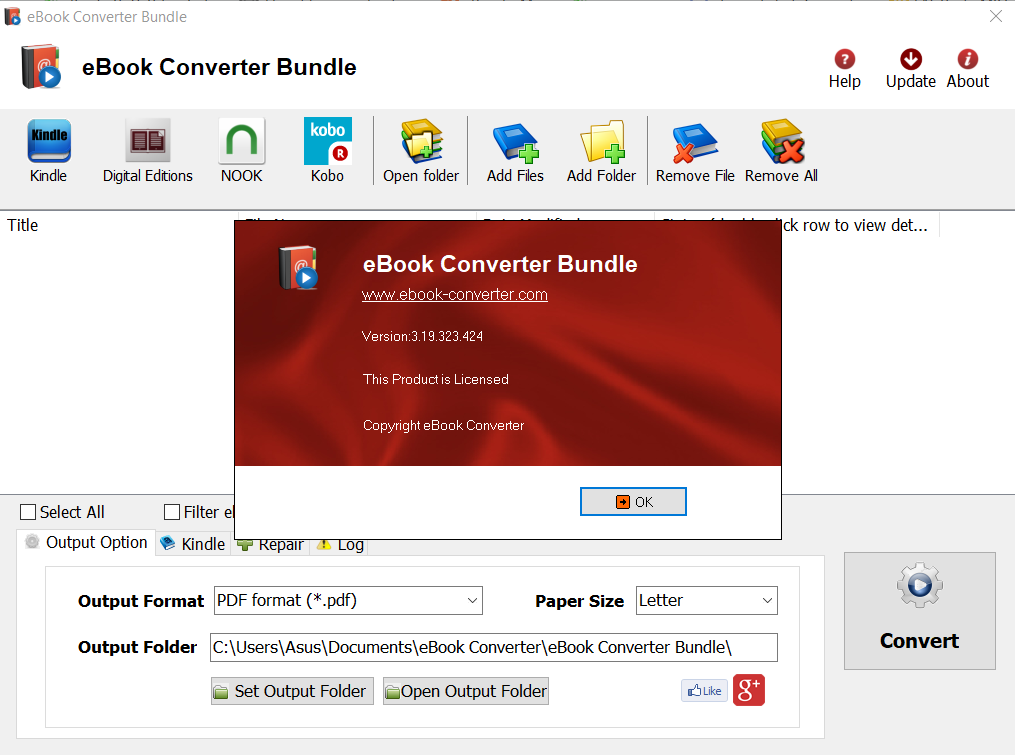
Task: Add Files using the toolbar icon
Action: coord(515,152)
